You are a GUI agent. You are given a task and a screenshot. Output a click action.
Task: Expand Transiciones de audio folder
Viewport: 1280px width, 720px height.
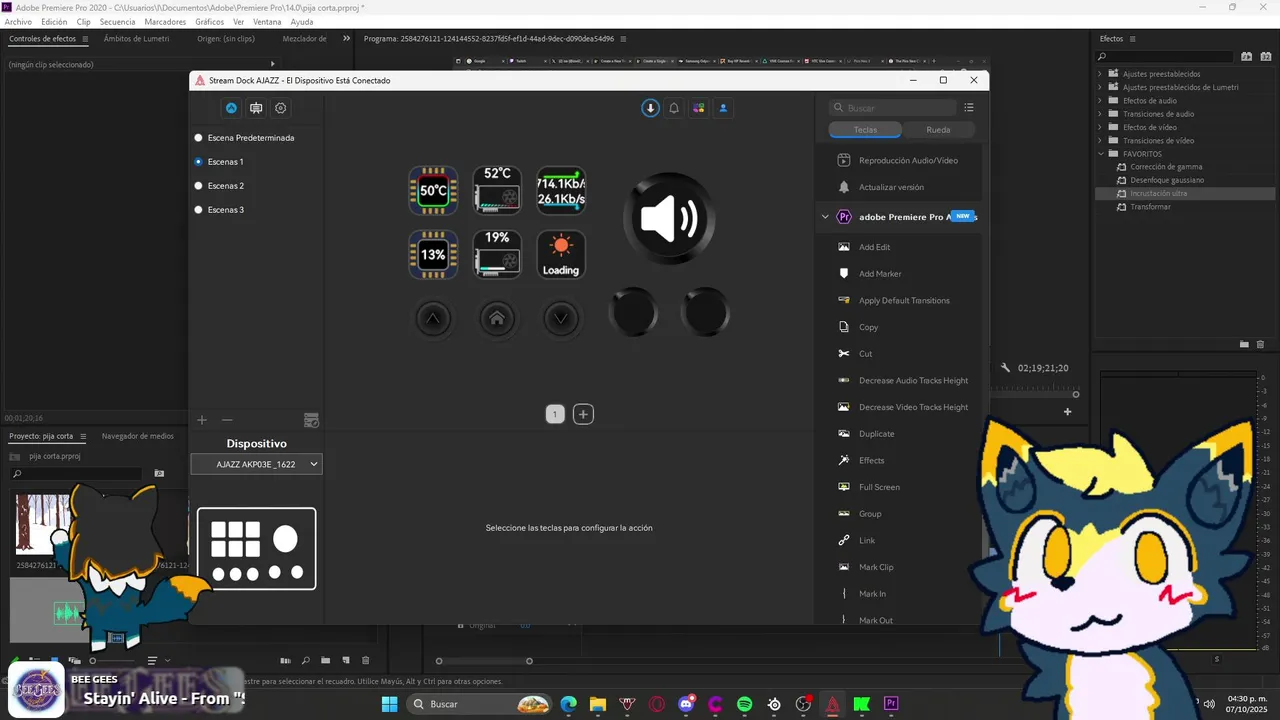(x=1100, y=114)
